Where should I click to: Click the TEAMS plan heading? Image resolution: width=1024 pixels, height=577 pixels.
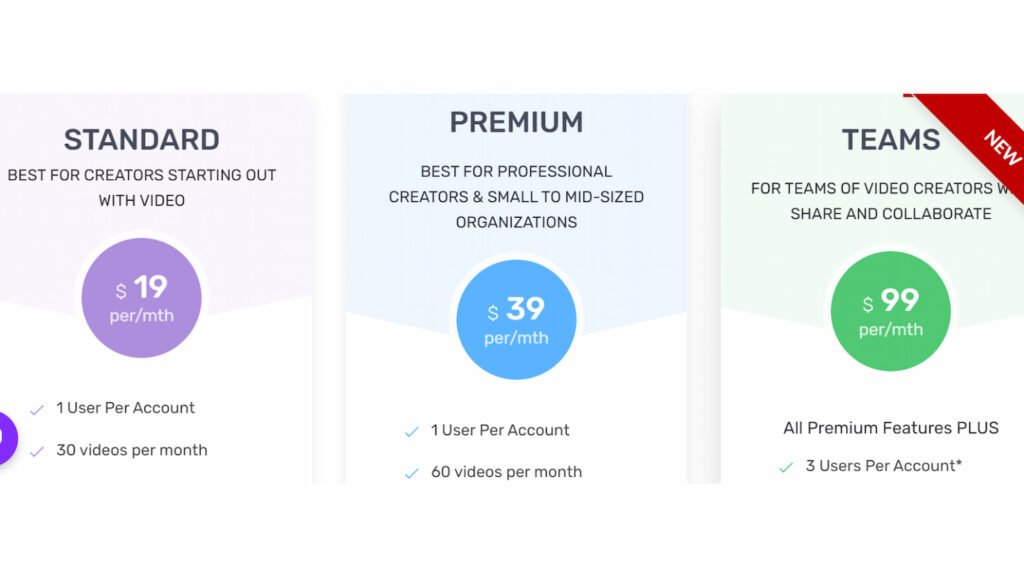tap(890, 139)
